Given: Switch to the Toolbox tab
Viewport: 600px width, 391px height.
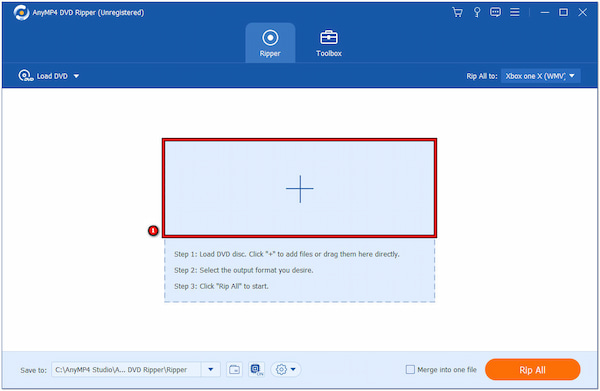Looking at the screenshot, I should point(329,43).
